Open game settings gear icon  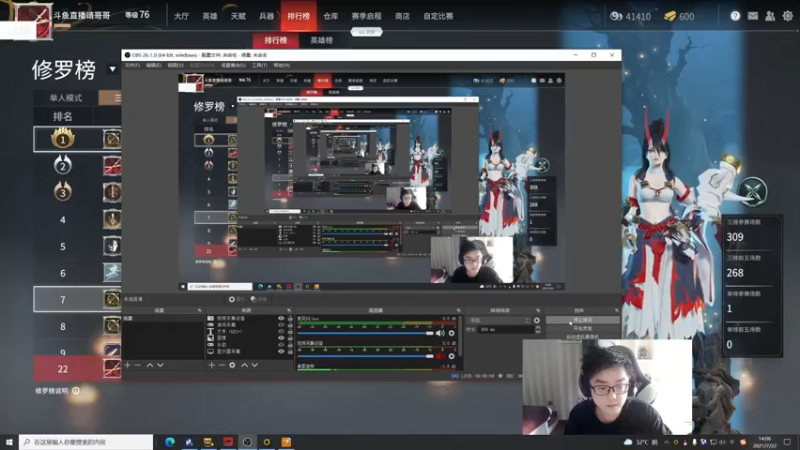(788, 16)
